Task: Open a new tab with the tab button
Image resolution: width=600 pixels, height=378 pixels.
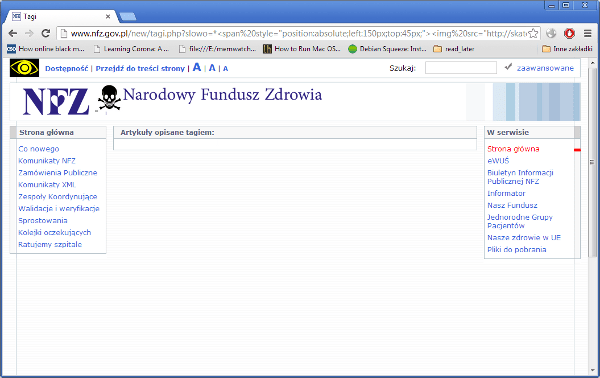Action: tap(128, 16)
